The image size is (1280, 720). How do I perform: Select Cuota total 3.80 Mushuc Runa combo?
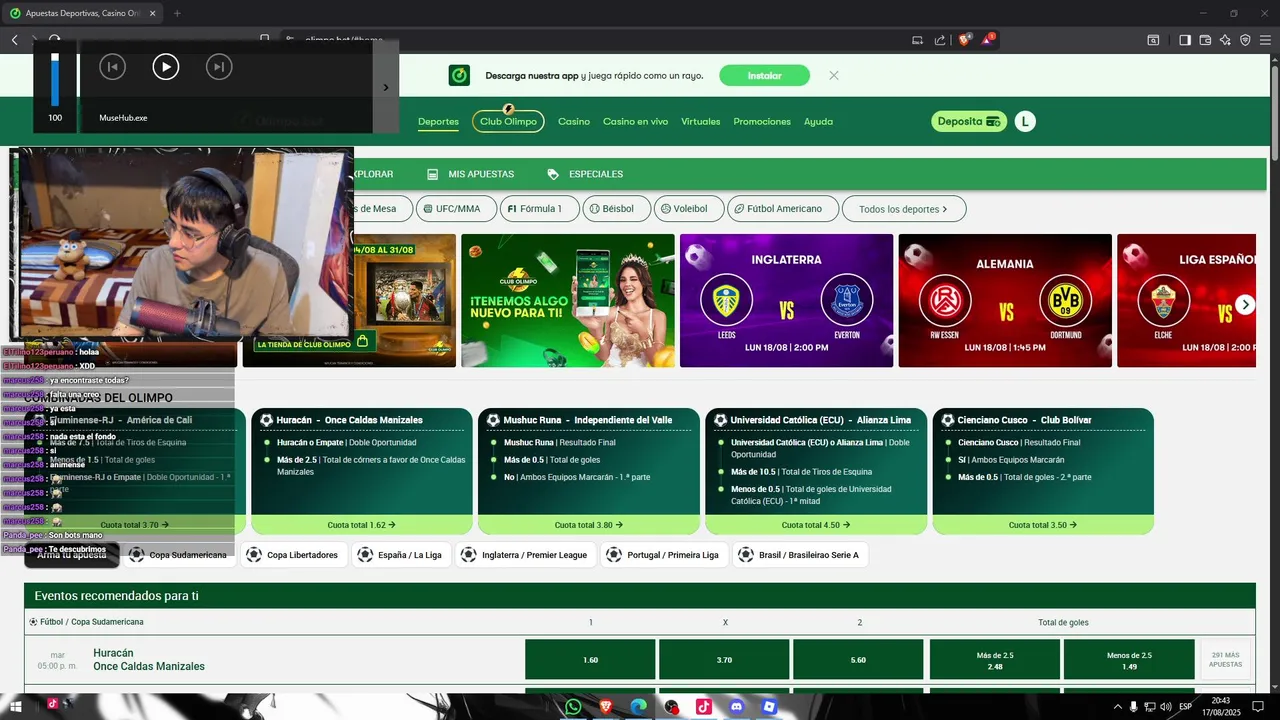[x=589, y=524]
